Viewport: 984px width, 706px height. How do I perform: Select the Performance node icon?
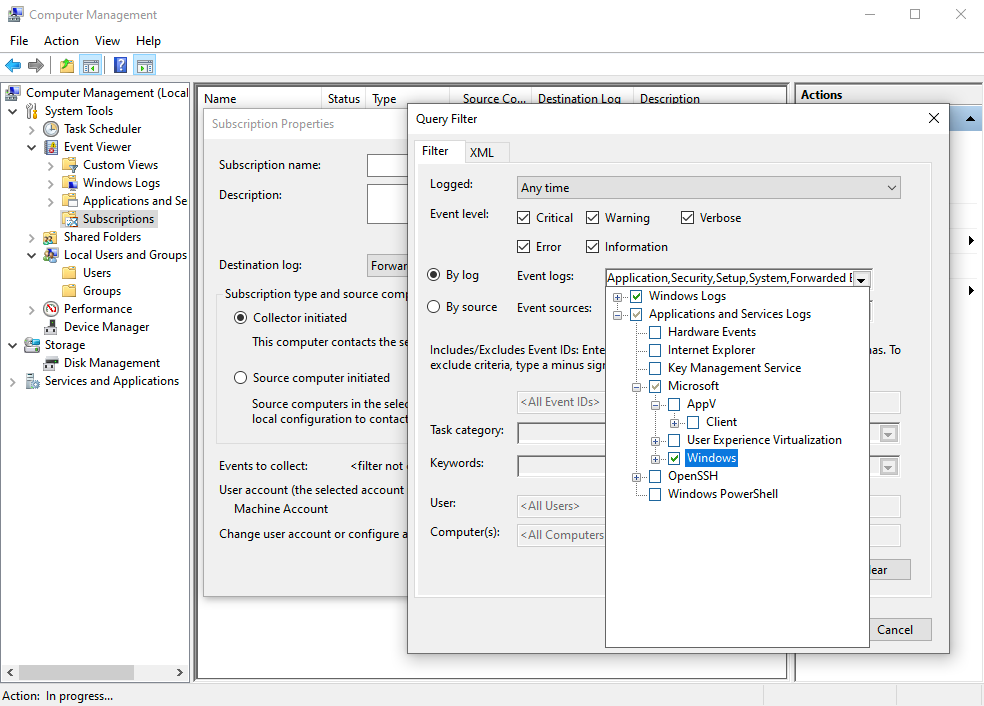pos(51,309)
